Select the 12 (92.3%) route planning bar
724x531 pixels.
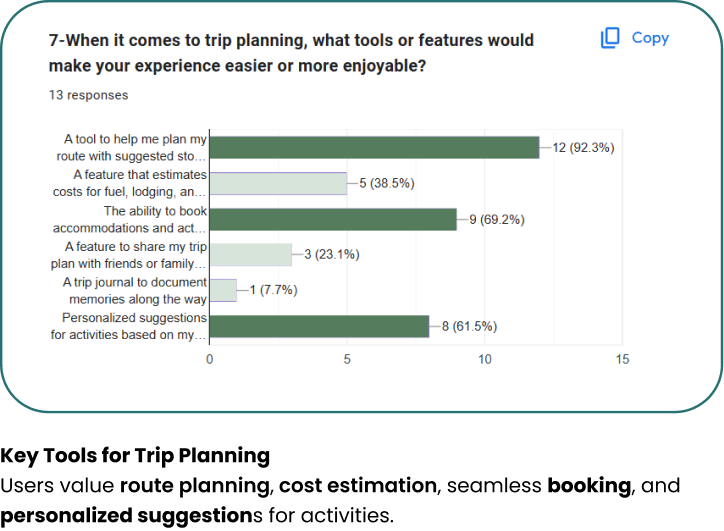tap(374, 148)
